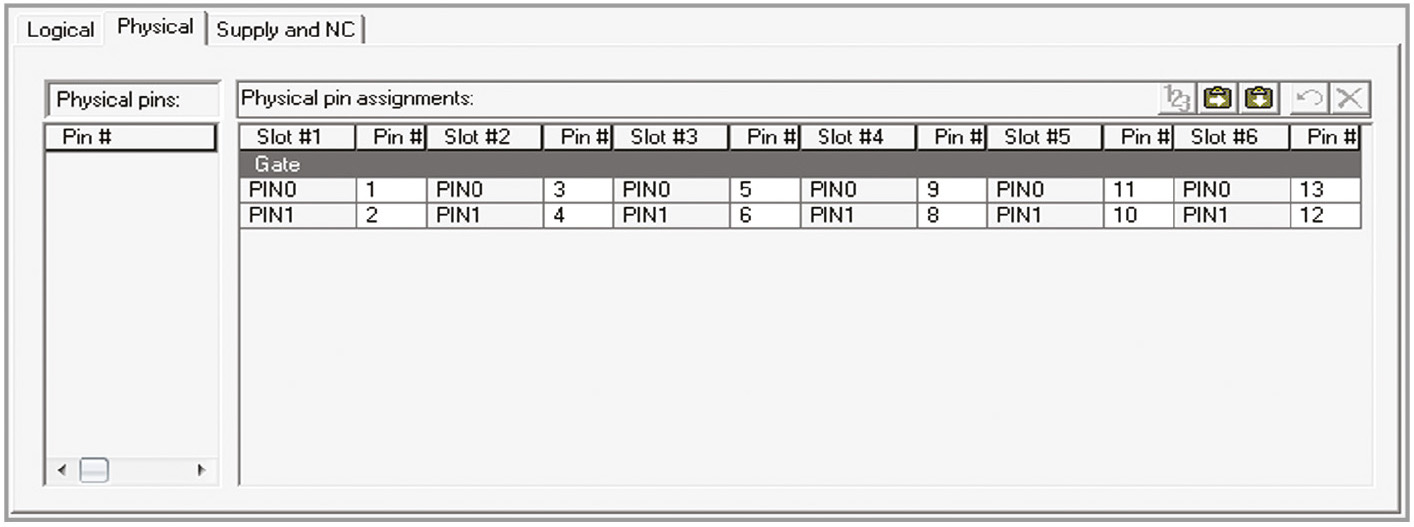Open the Supply and NC tab
This screenshot has width=1414, height=527.
284,29
